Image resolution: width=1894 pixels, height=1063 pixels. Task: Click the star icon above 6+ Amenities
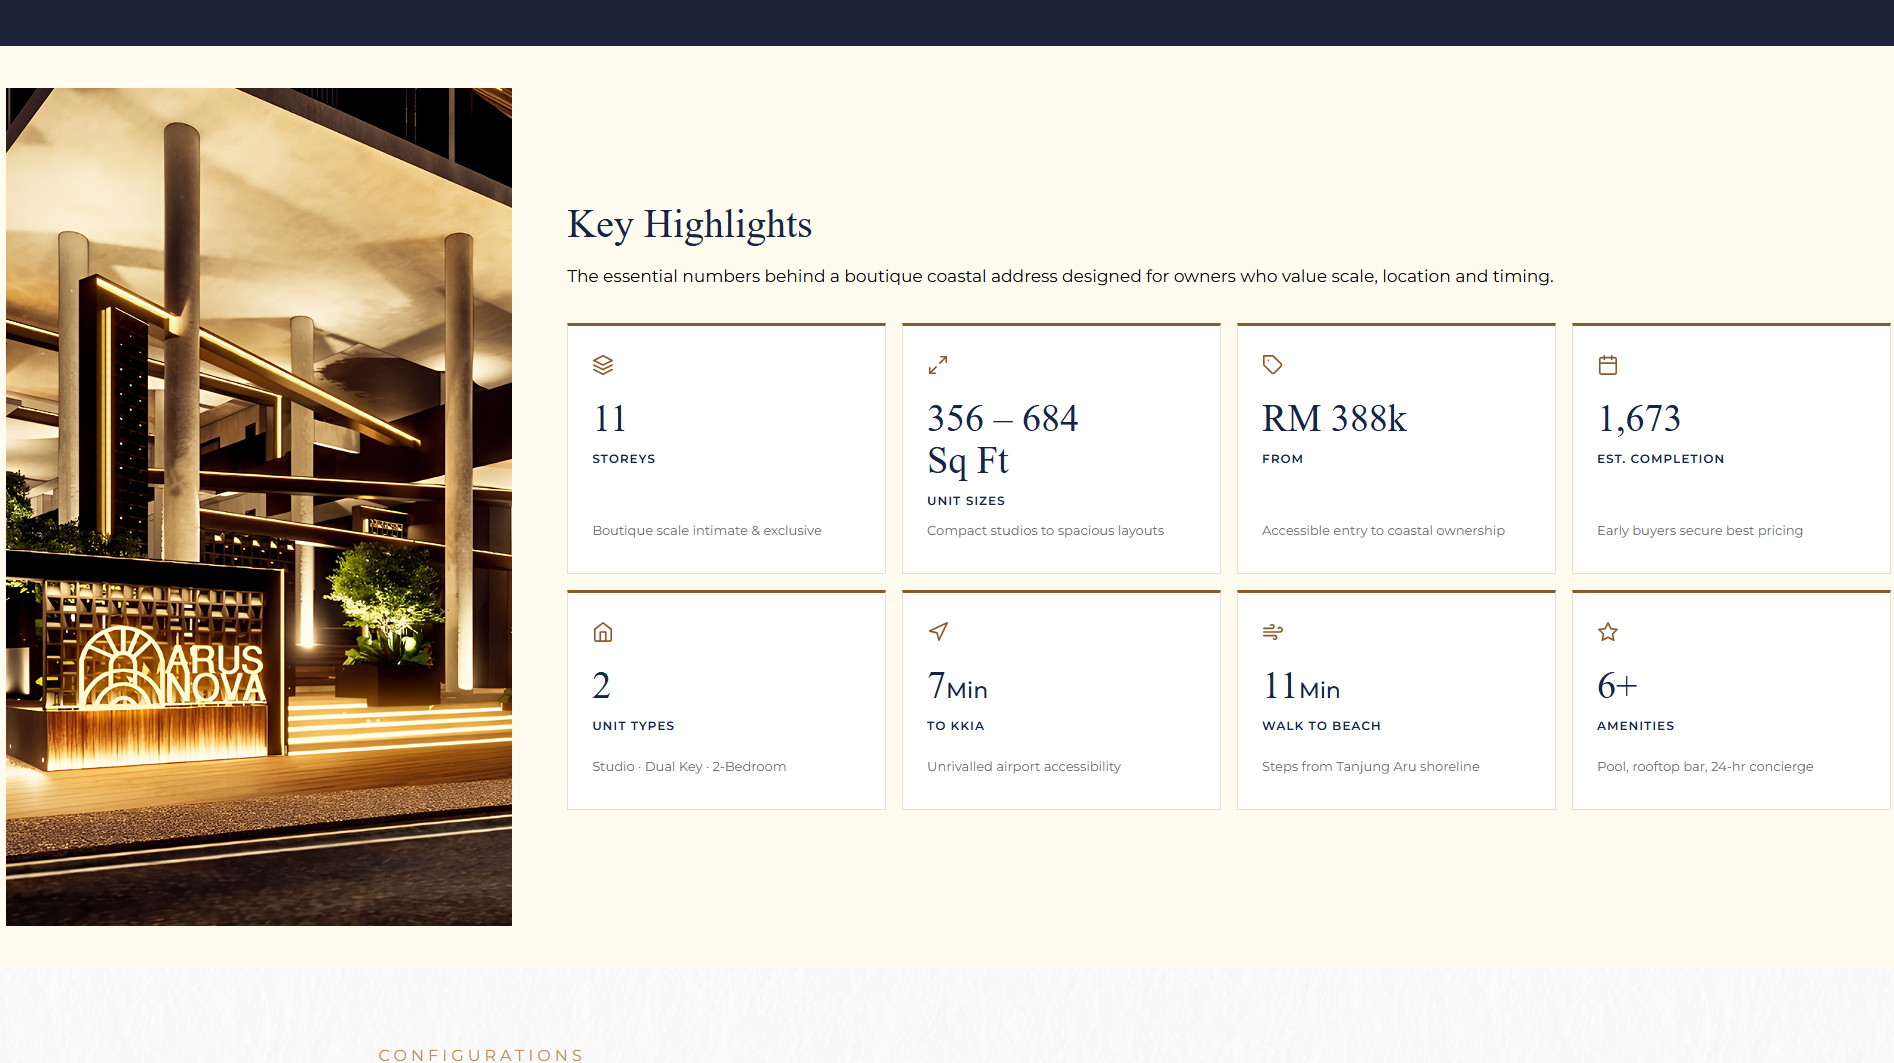tap(1607, 632)
